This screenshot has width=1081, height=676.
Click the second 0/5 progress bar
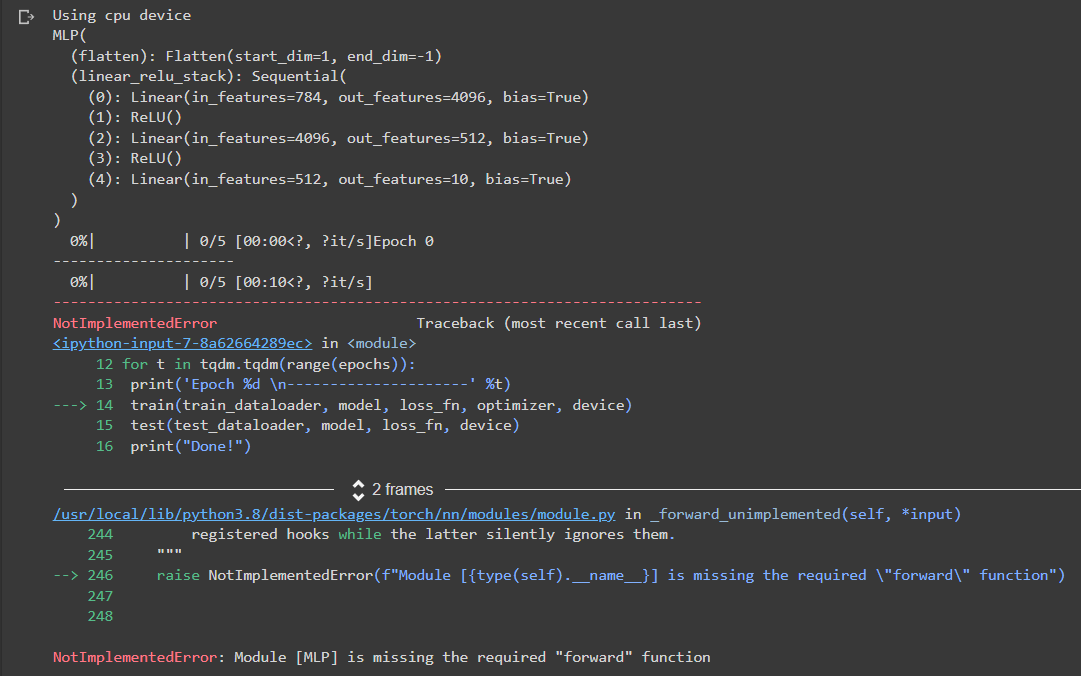pyautogui.click(x=200, y=281)
